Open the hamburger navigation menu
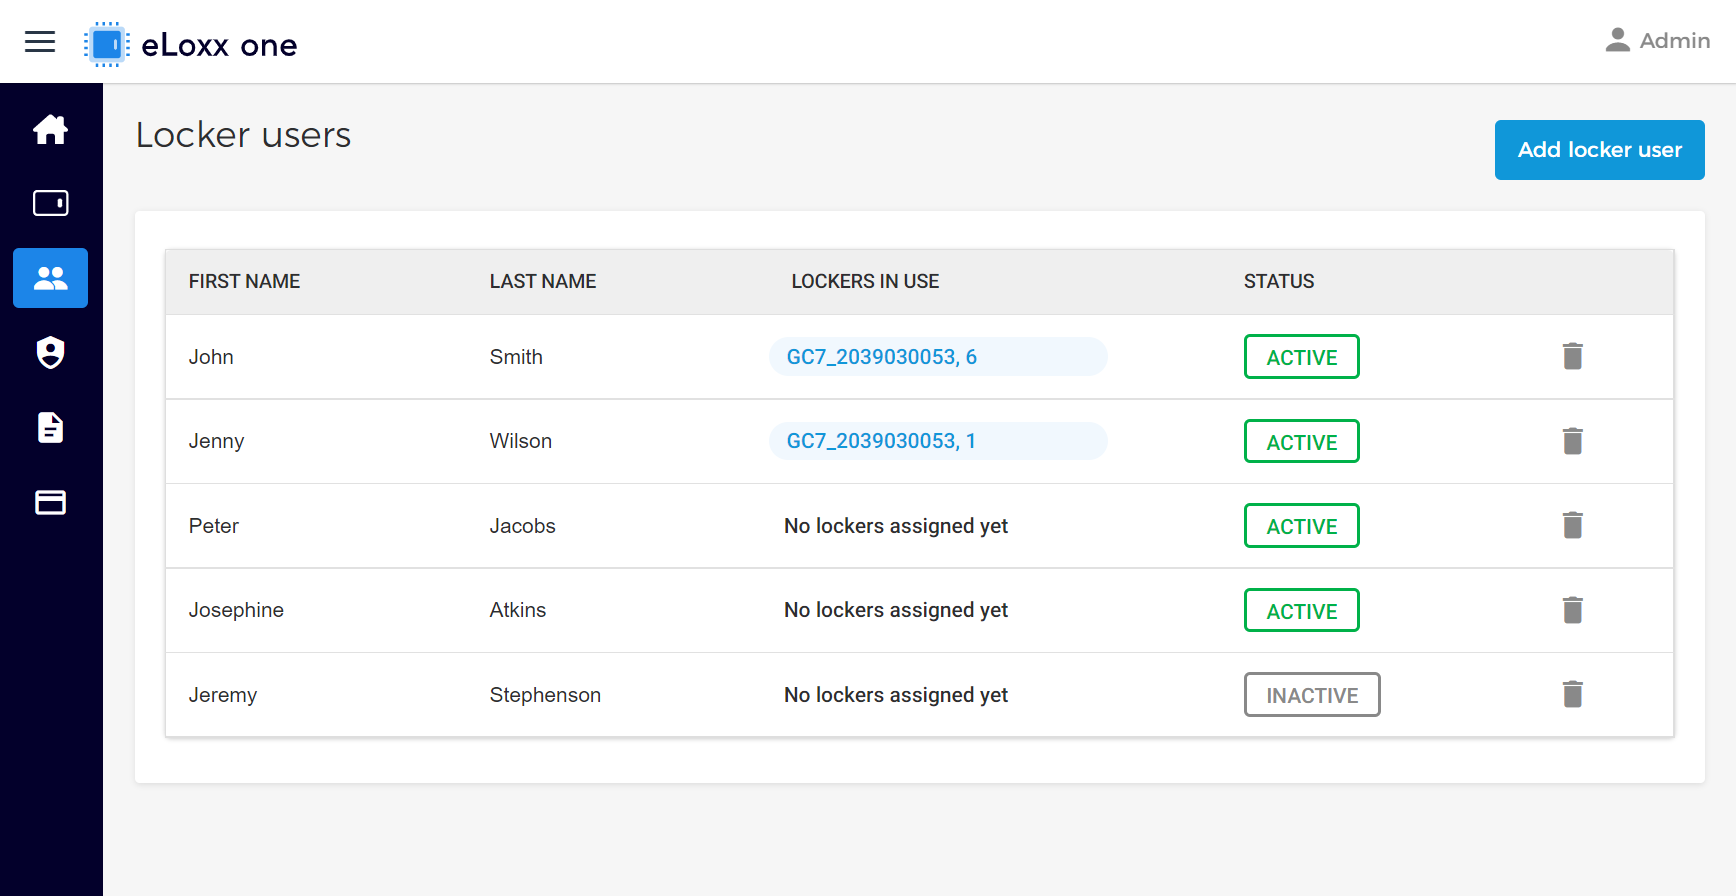This screenshot has width=1736, height=896. (40, 41)
